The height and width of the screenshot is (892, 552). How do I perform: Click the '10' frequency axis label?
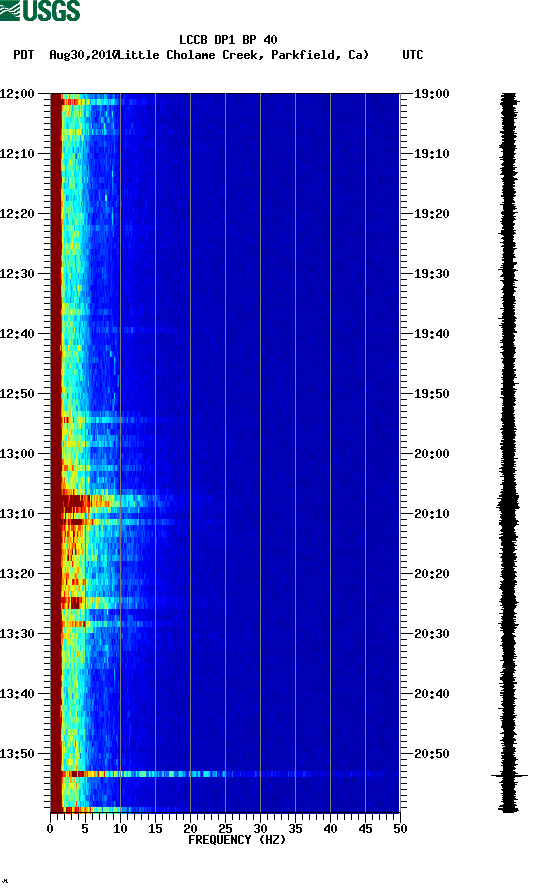120,828
